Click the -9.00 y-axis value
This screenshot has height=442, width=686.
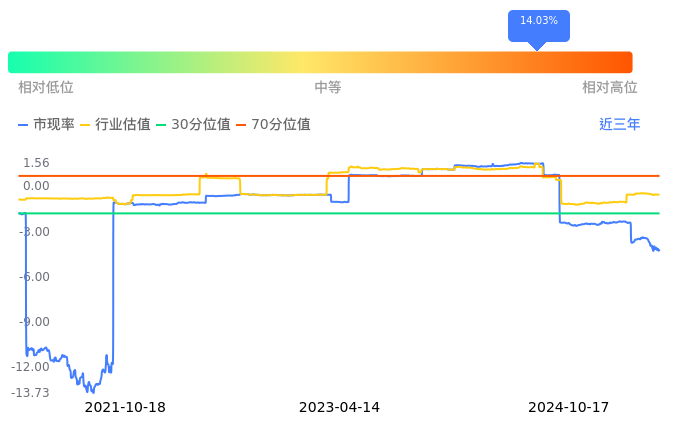tap(36, 322)
